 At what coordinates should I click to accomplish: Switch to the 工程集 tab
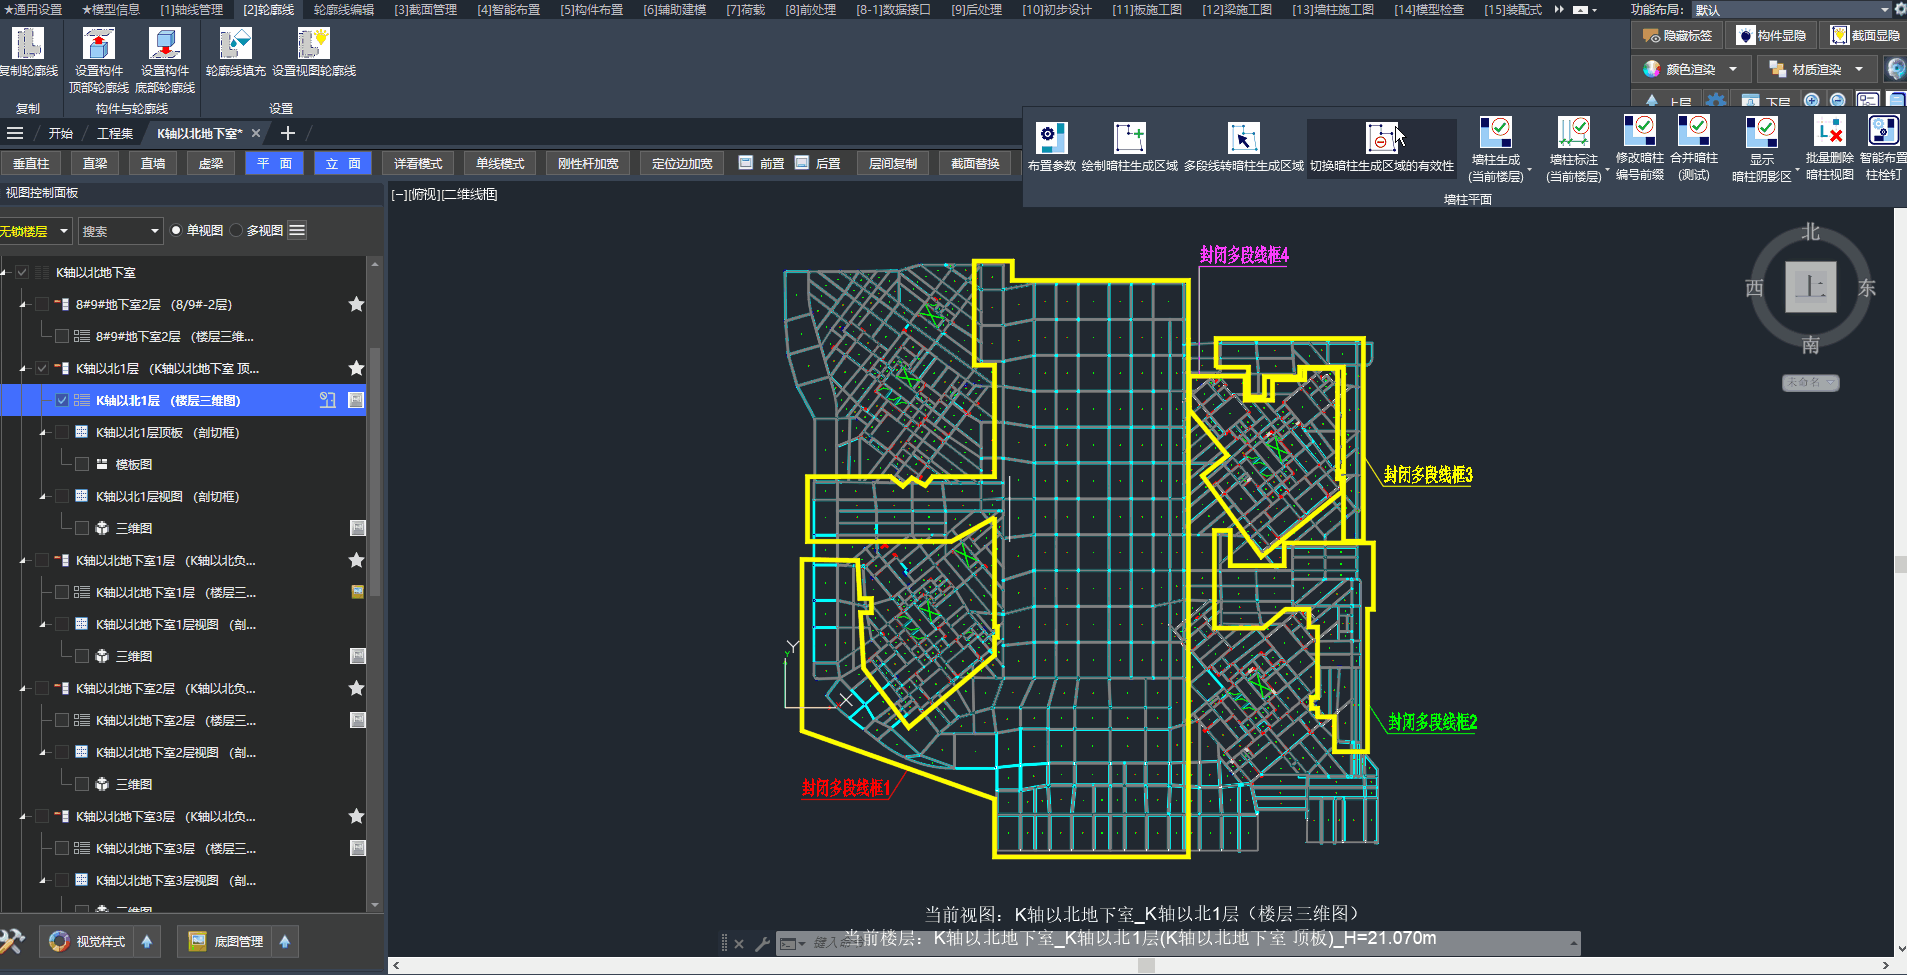pyautogui.click(x=114, y=133)
